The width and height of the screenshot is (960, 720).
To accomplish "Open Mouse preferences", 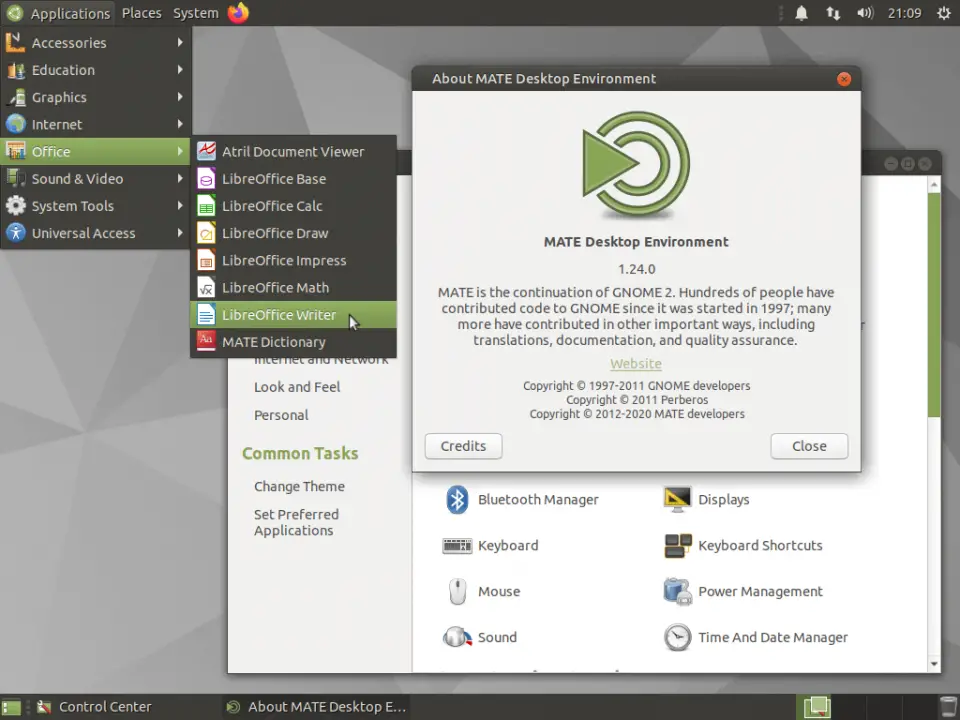I will 499,591.
